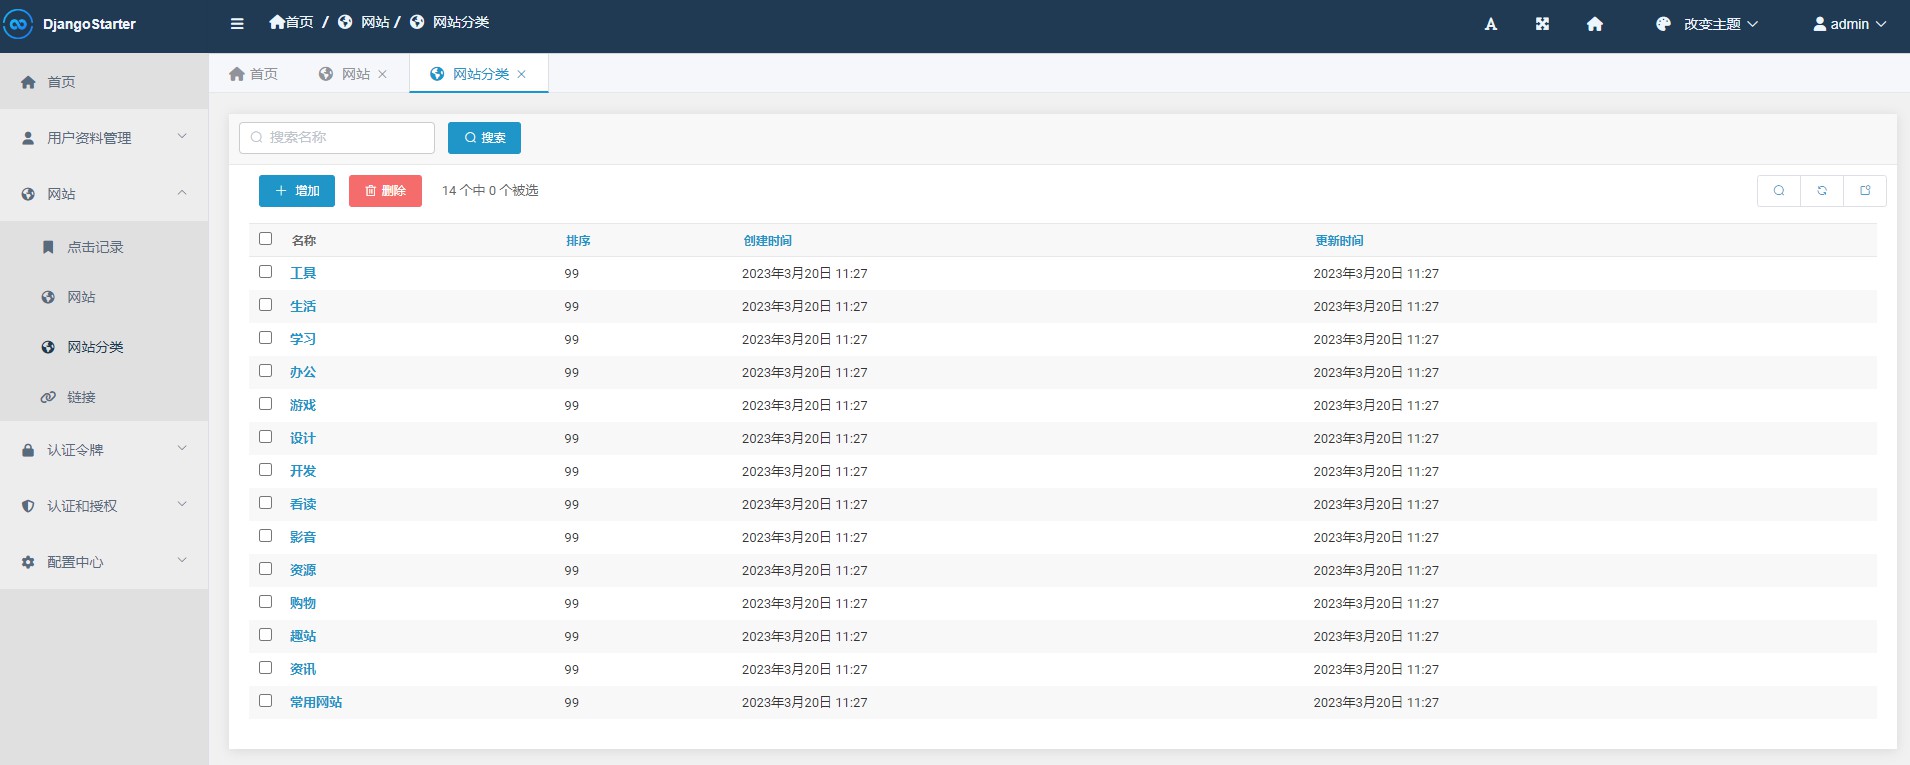
Task: Check the box for row 常用网站
Action: click(x=265, y=701)
